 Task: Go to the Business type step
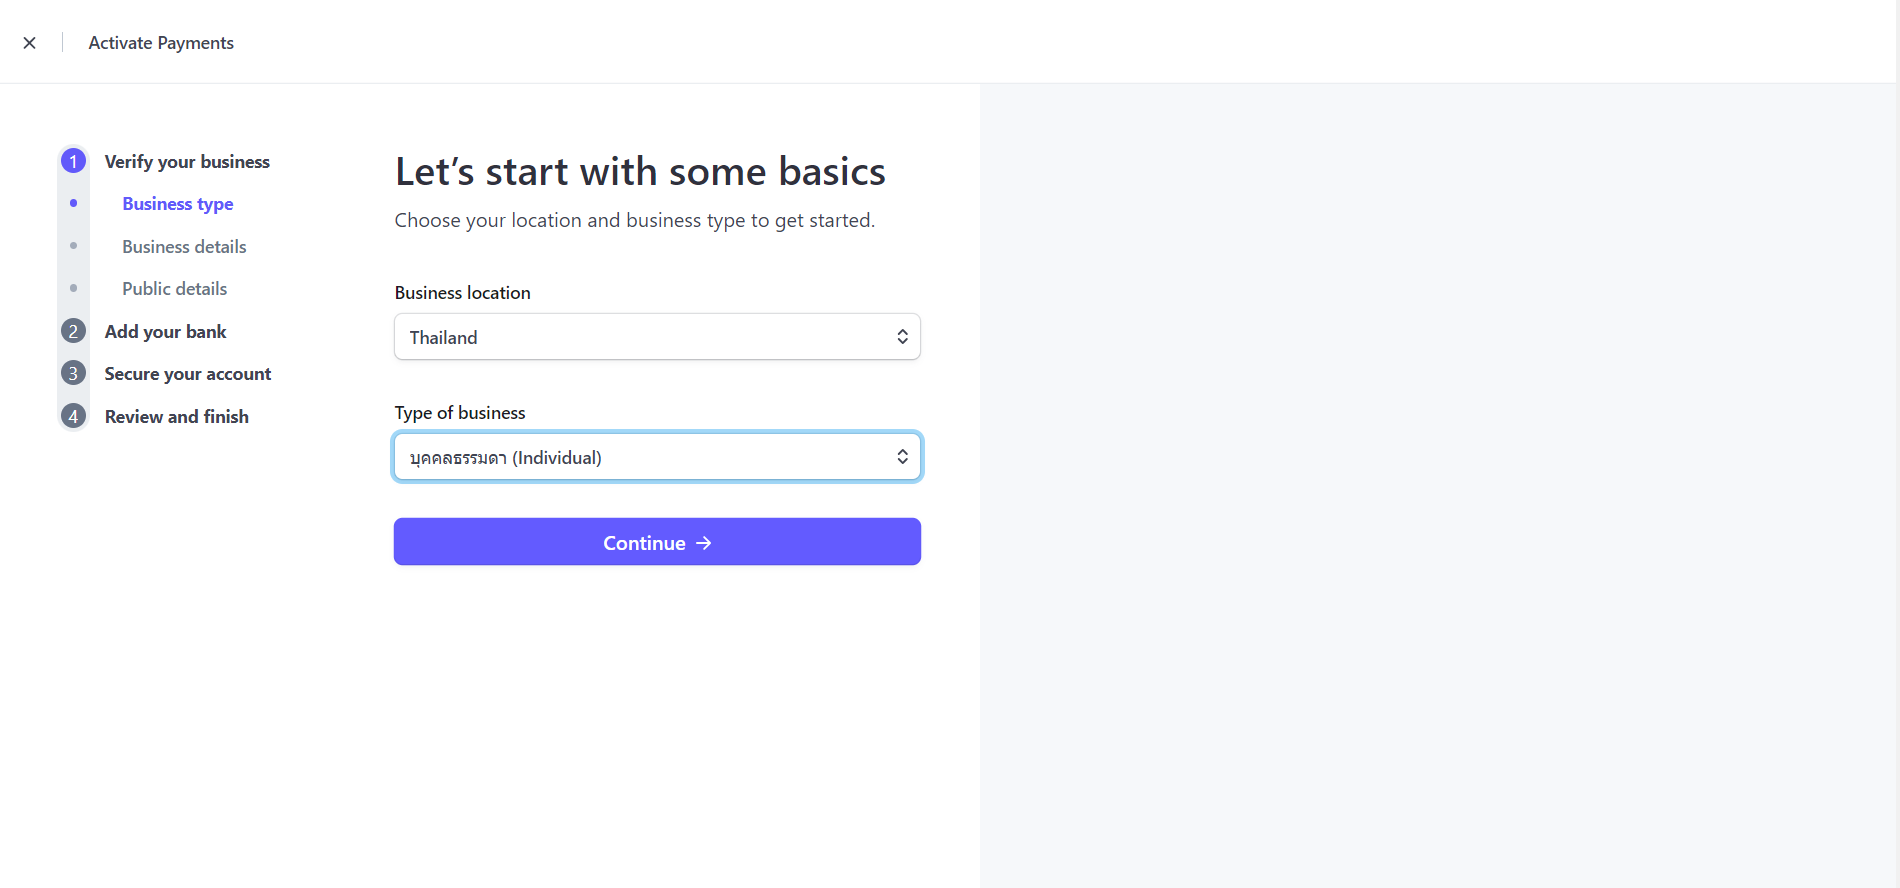tap(178, 204)
